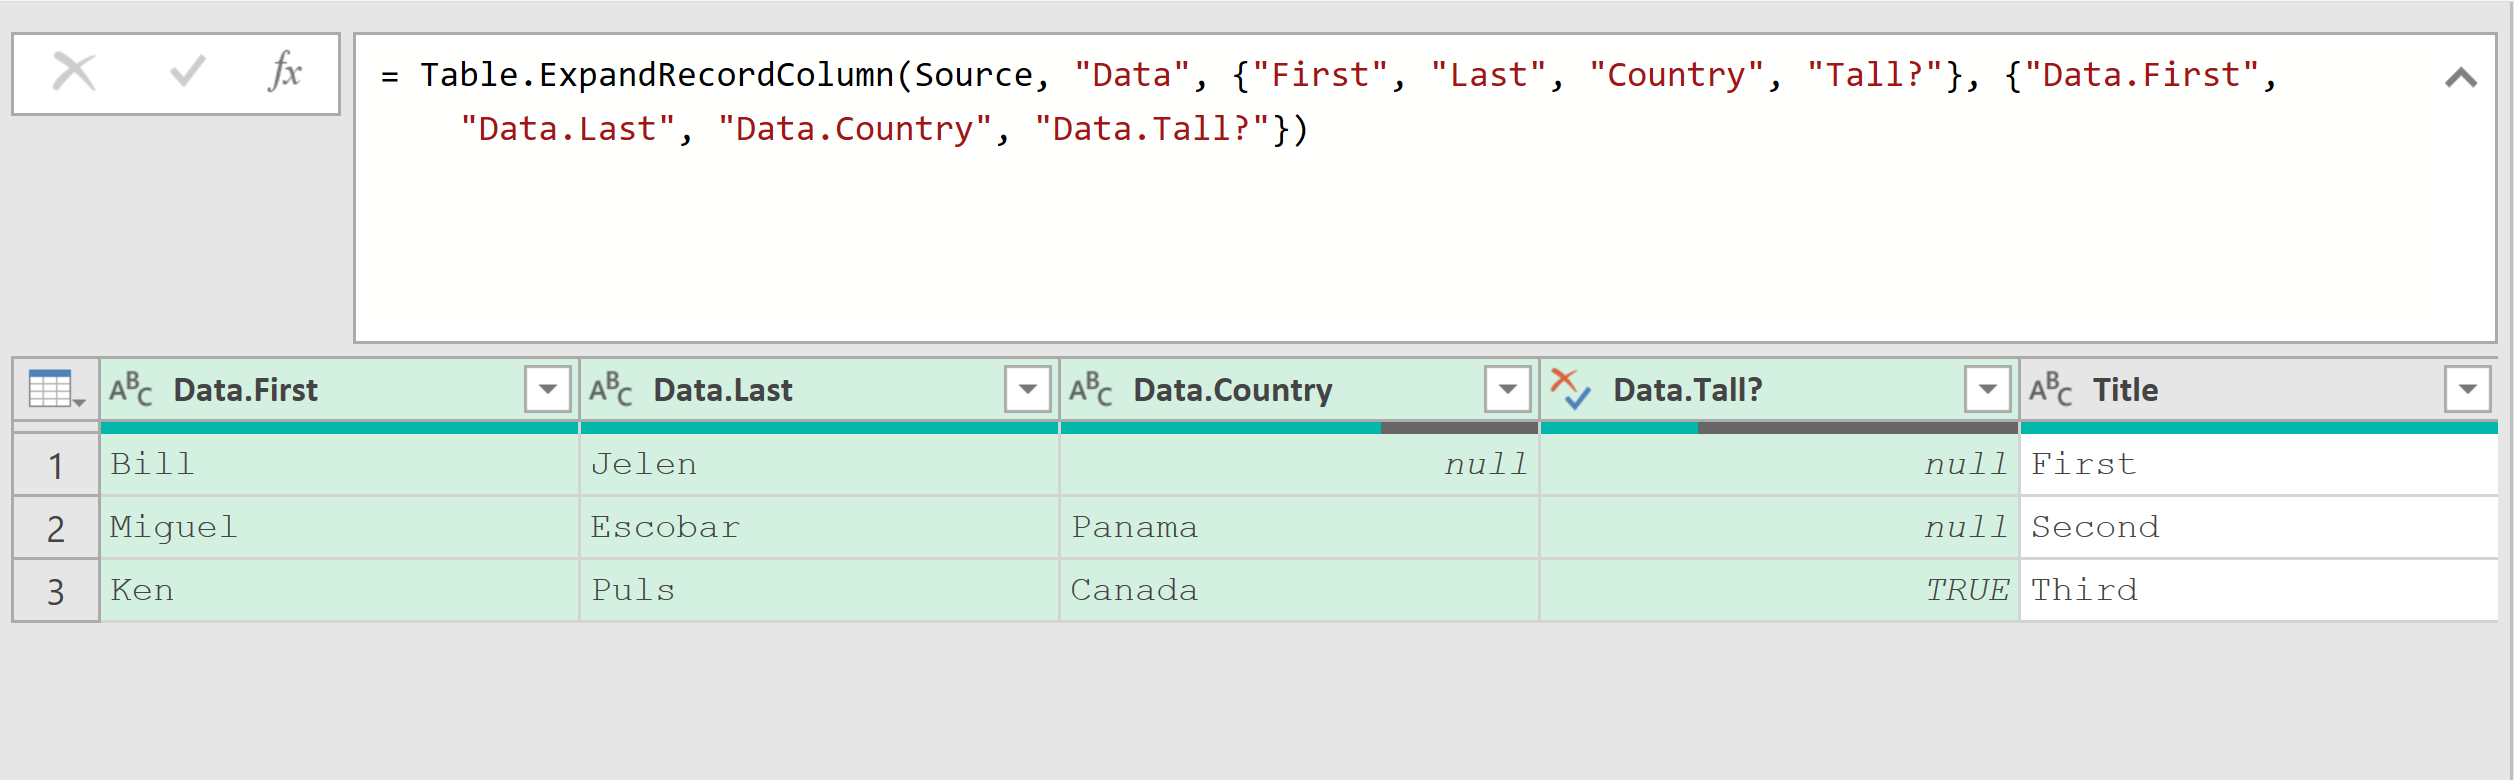Screen dimensions: 2514x780
Task: Open Data.Tall? column filter dropdown
Action: [x=1988, y=389]
